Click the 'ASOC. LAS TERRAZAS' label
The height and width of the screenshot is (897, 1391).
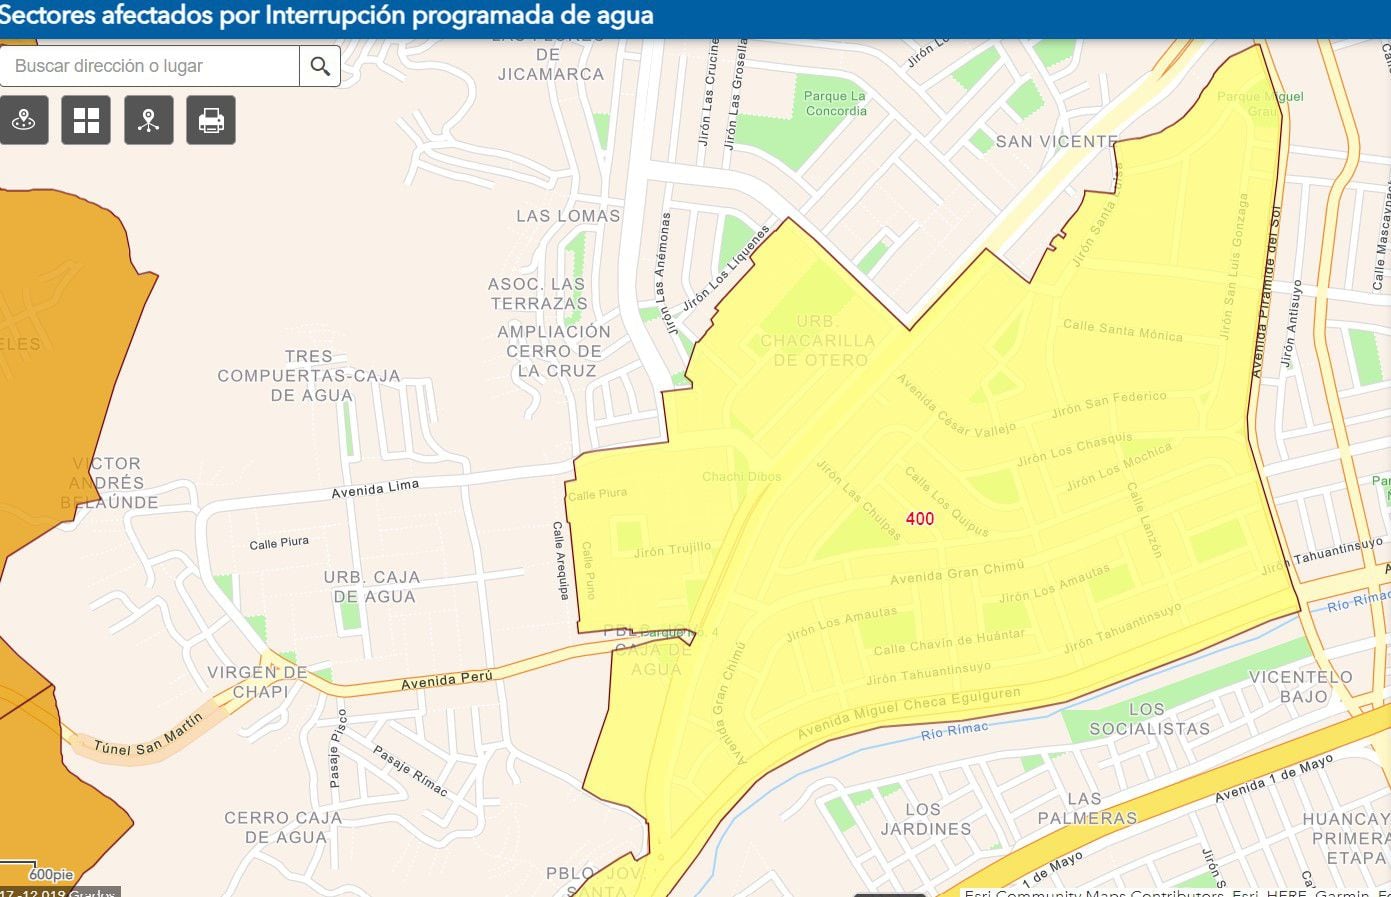pyautogui.click(x=538, y=294)
